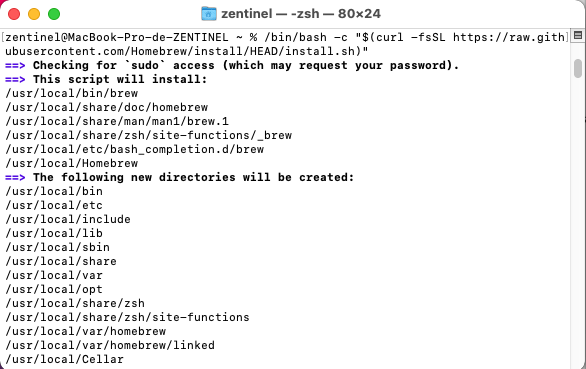This screenshot has height=369, width=586.
Task: Minimize the window using the yellow button
Action: coord(34,14)
